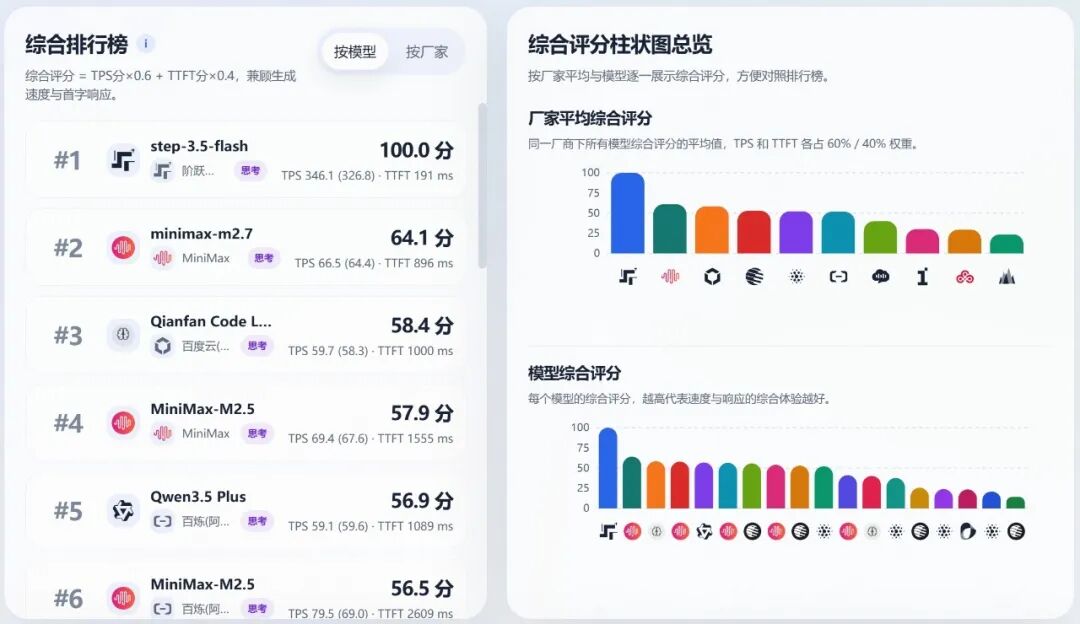Click the Qianfan Code model logo in row #3

point(123,335)
